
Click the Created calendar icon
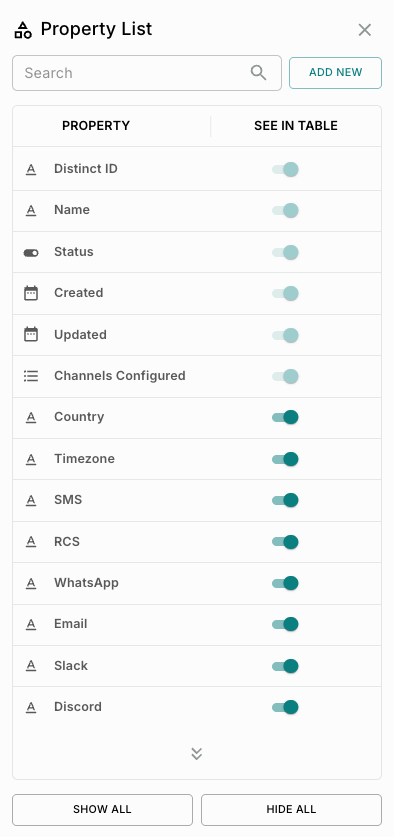point(31,293)
